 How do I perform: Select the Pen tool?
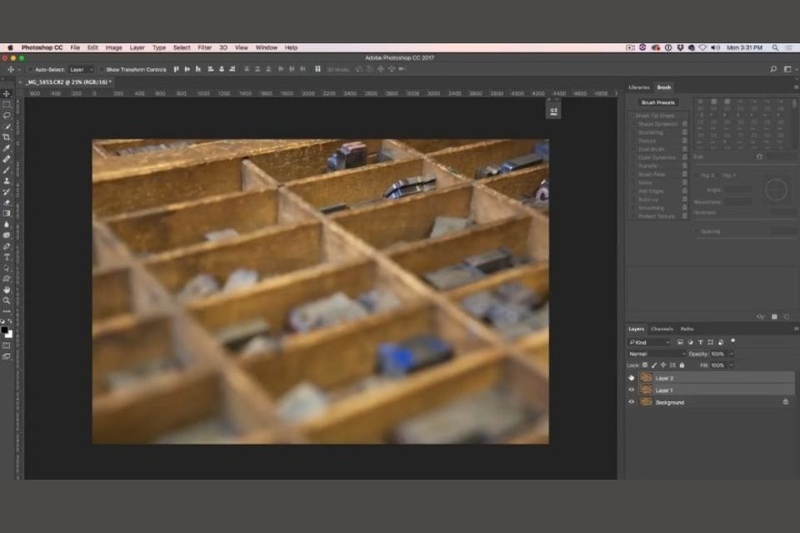[7, 246]
